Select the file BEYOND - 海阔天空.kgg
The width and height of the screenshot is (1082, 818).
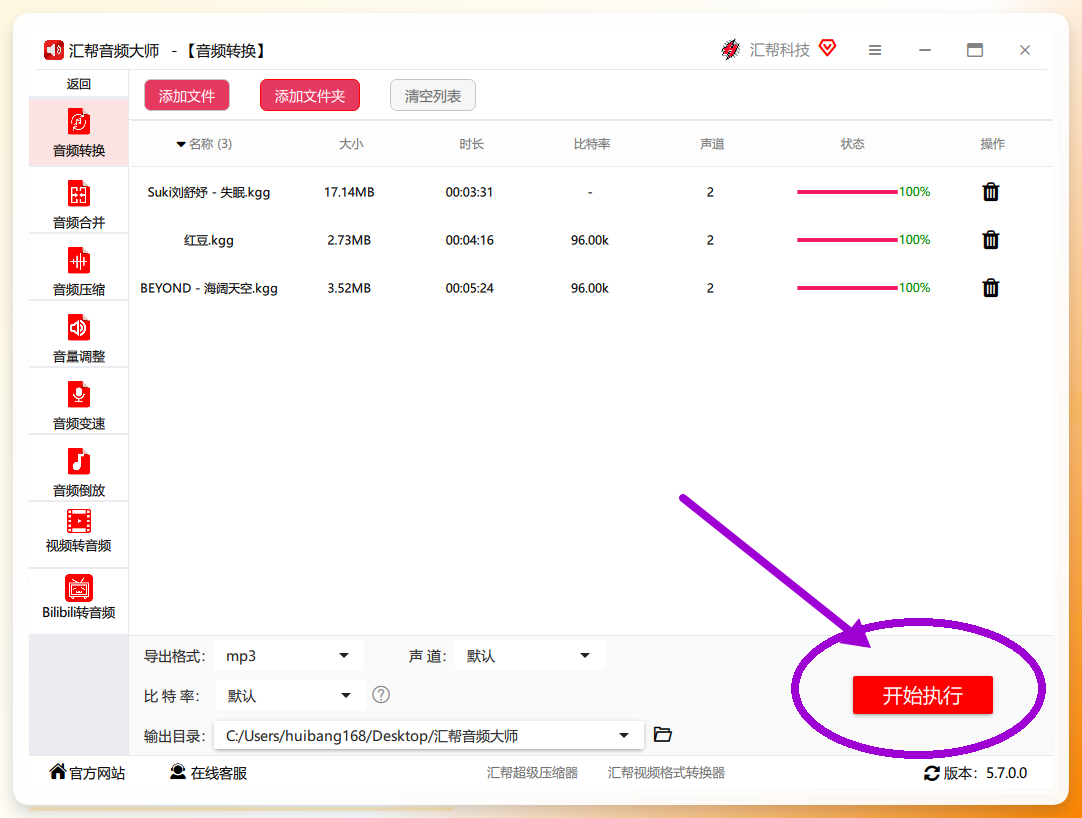pos(208,288)
